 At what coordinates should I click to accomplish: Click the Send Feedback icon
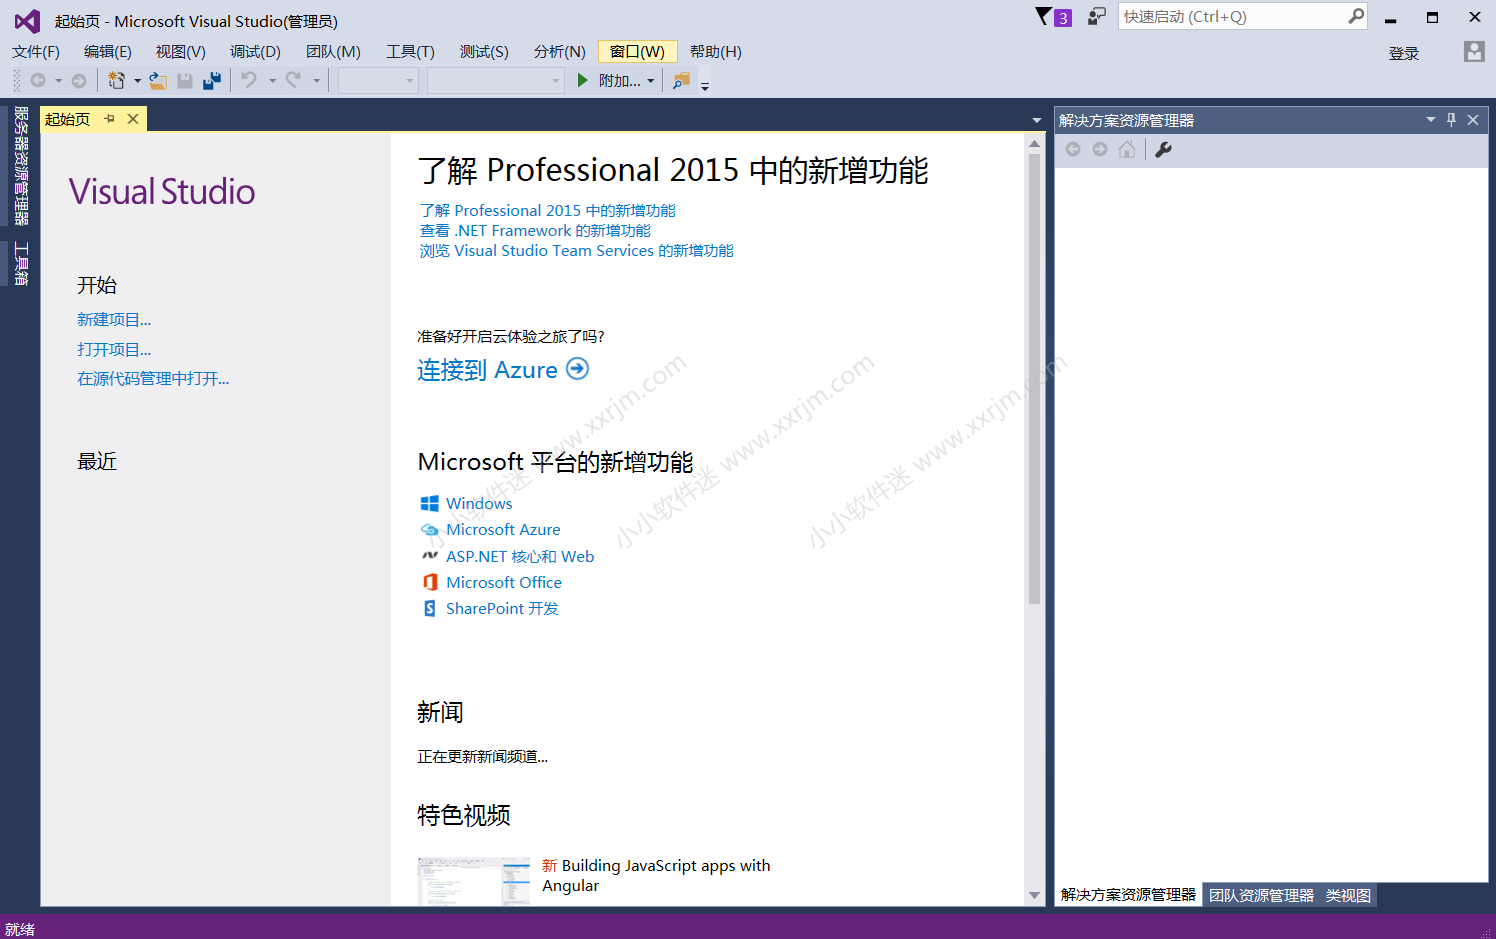[x=1097, y=17]
